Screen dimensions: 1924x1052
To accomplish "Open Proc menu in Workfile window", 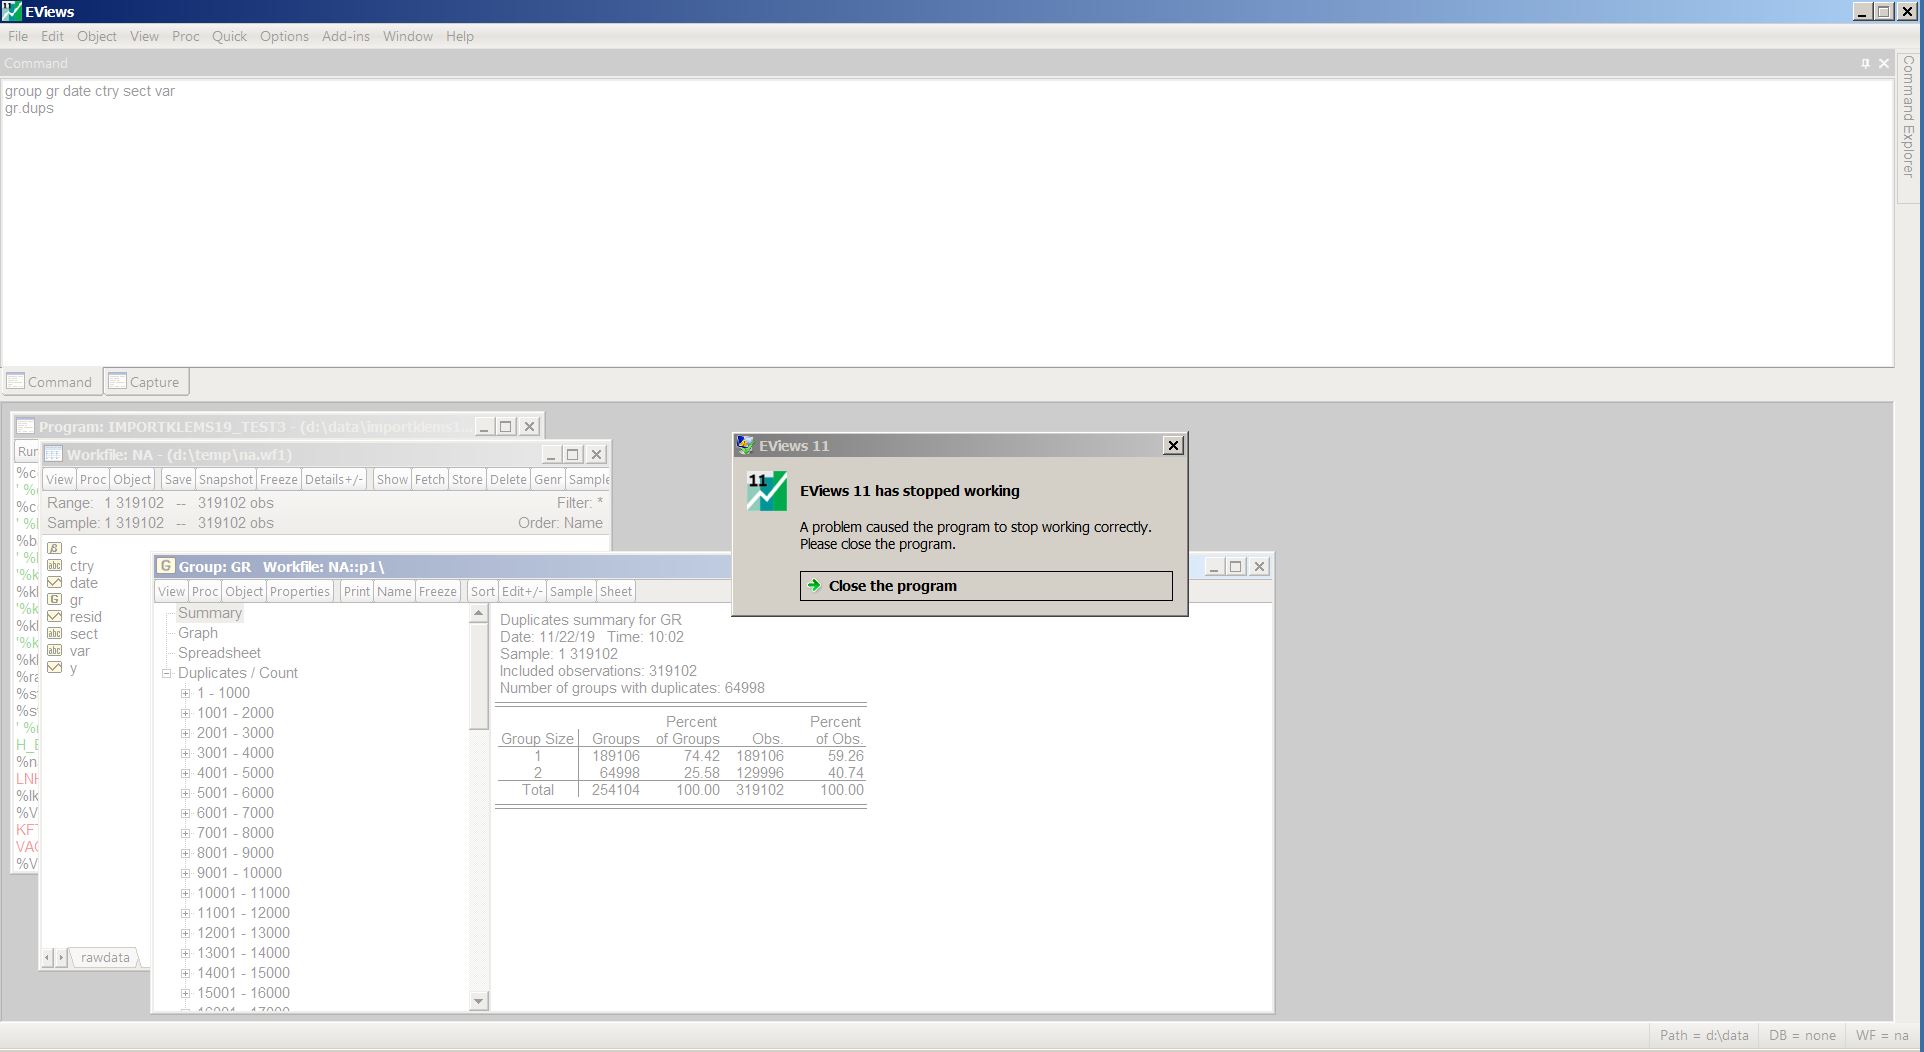I will (93, 479).
